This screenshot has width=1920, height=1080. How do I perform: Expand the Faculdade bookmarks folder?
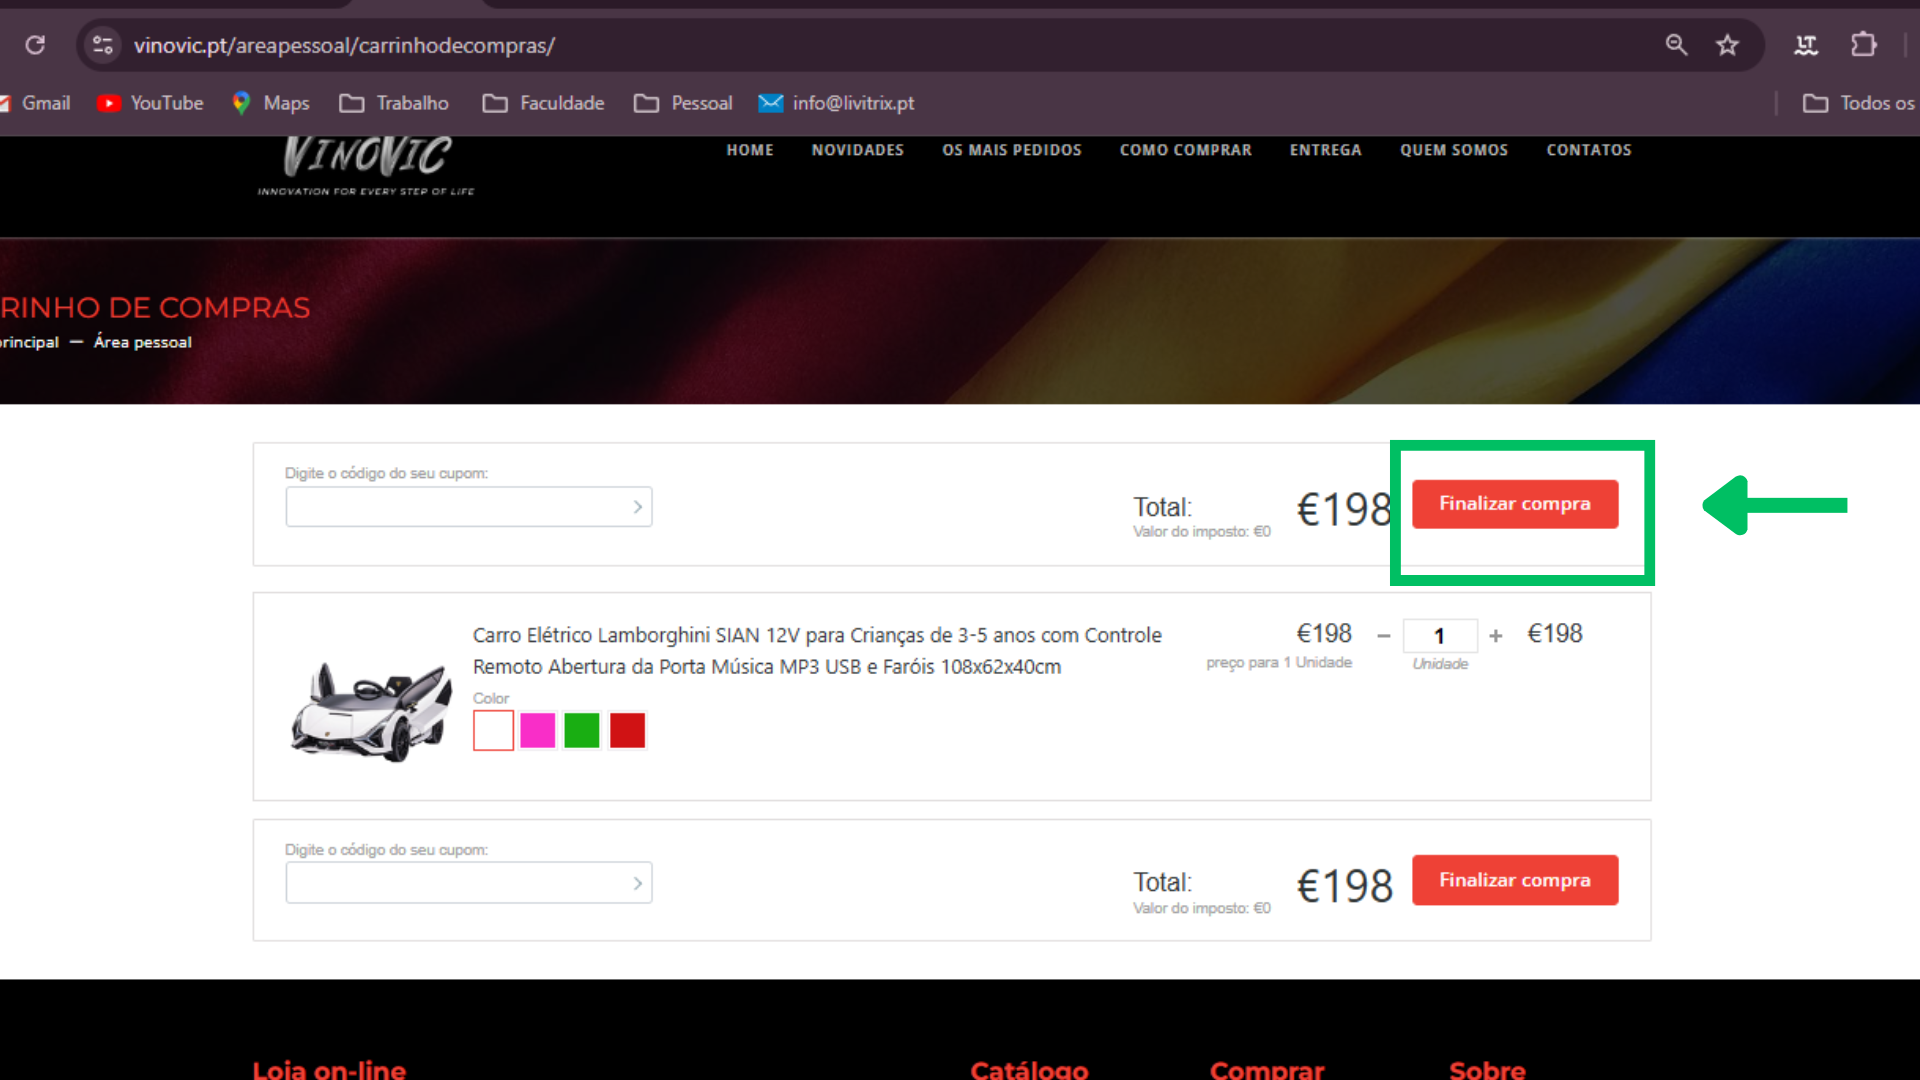point(543,103)
